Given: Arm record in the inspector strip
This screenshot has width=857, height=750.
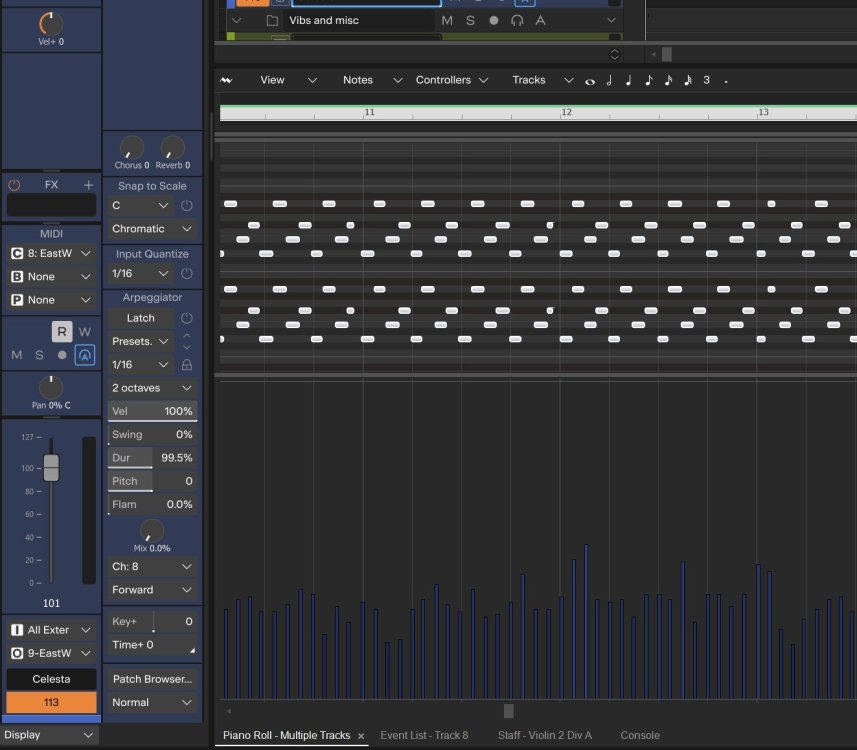Looking at the screenshot, I should 62,355.
